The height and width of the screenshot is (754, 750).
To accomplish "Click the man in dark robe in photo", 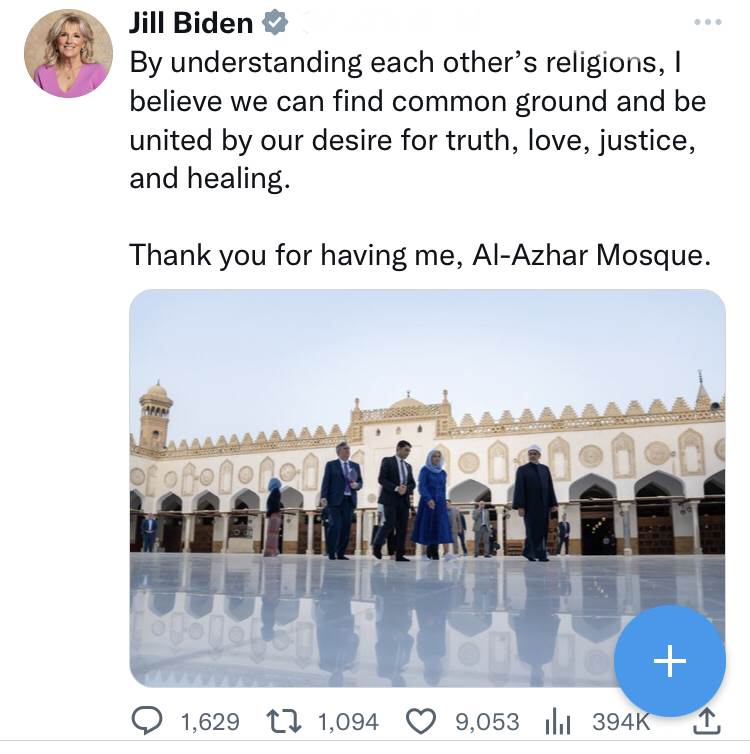I will pos(535,502).
